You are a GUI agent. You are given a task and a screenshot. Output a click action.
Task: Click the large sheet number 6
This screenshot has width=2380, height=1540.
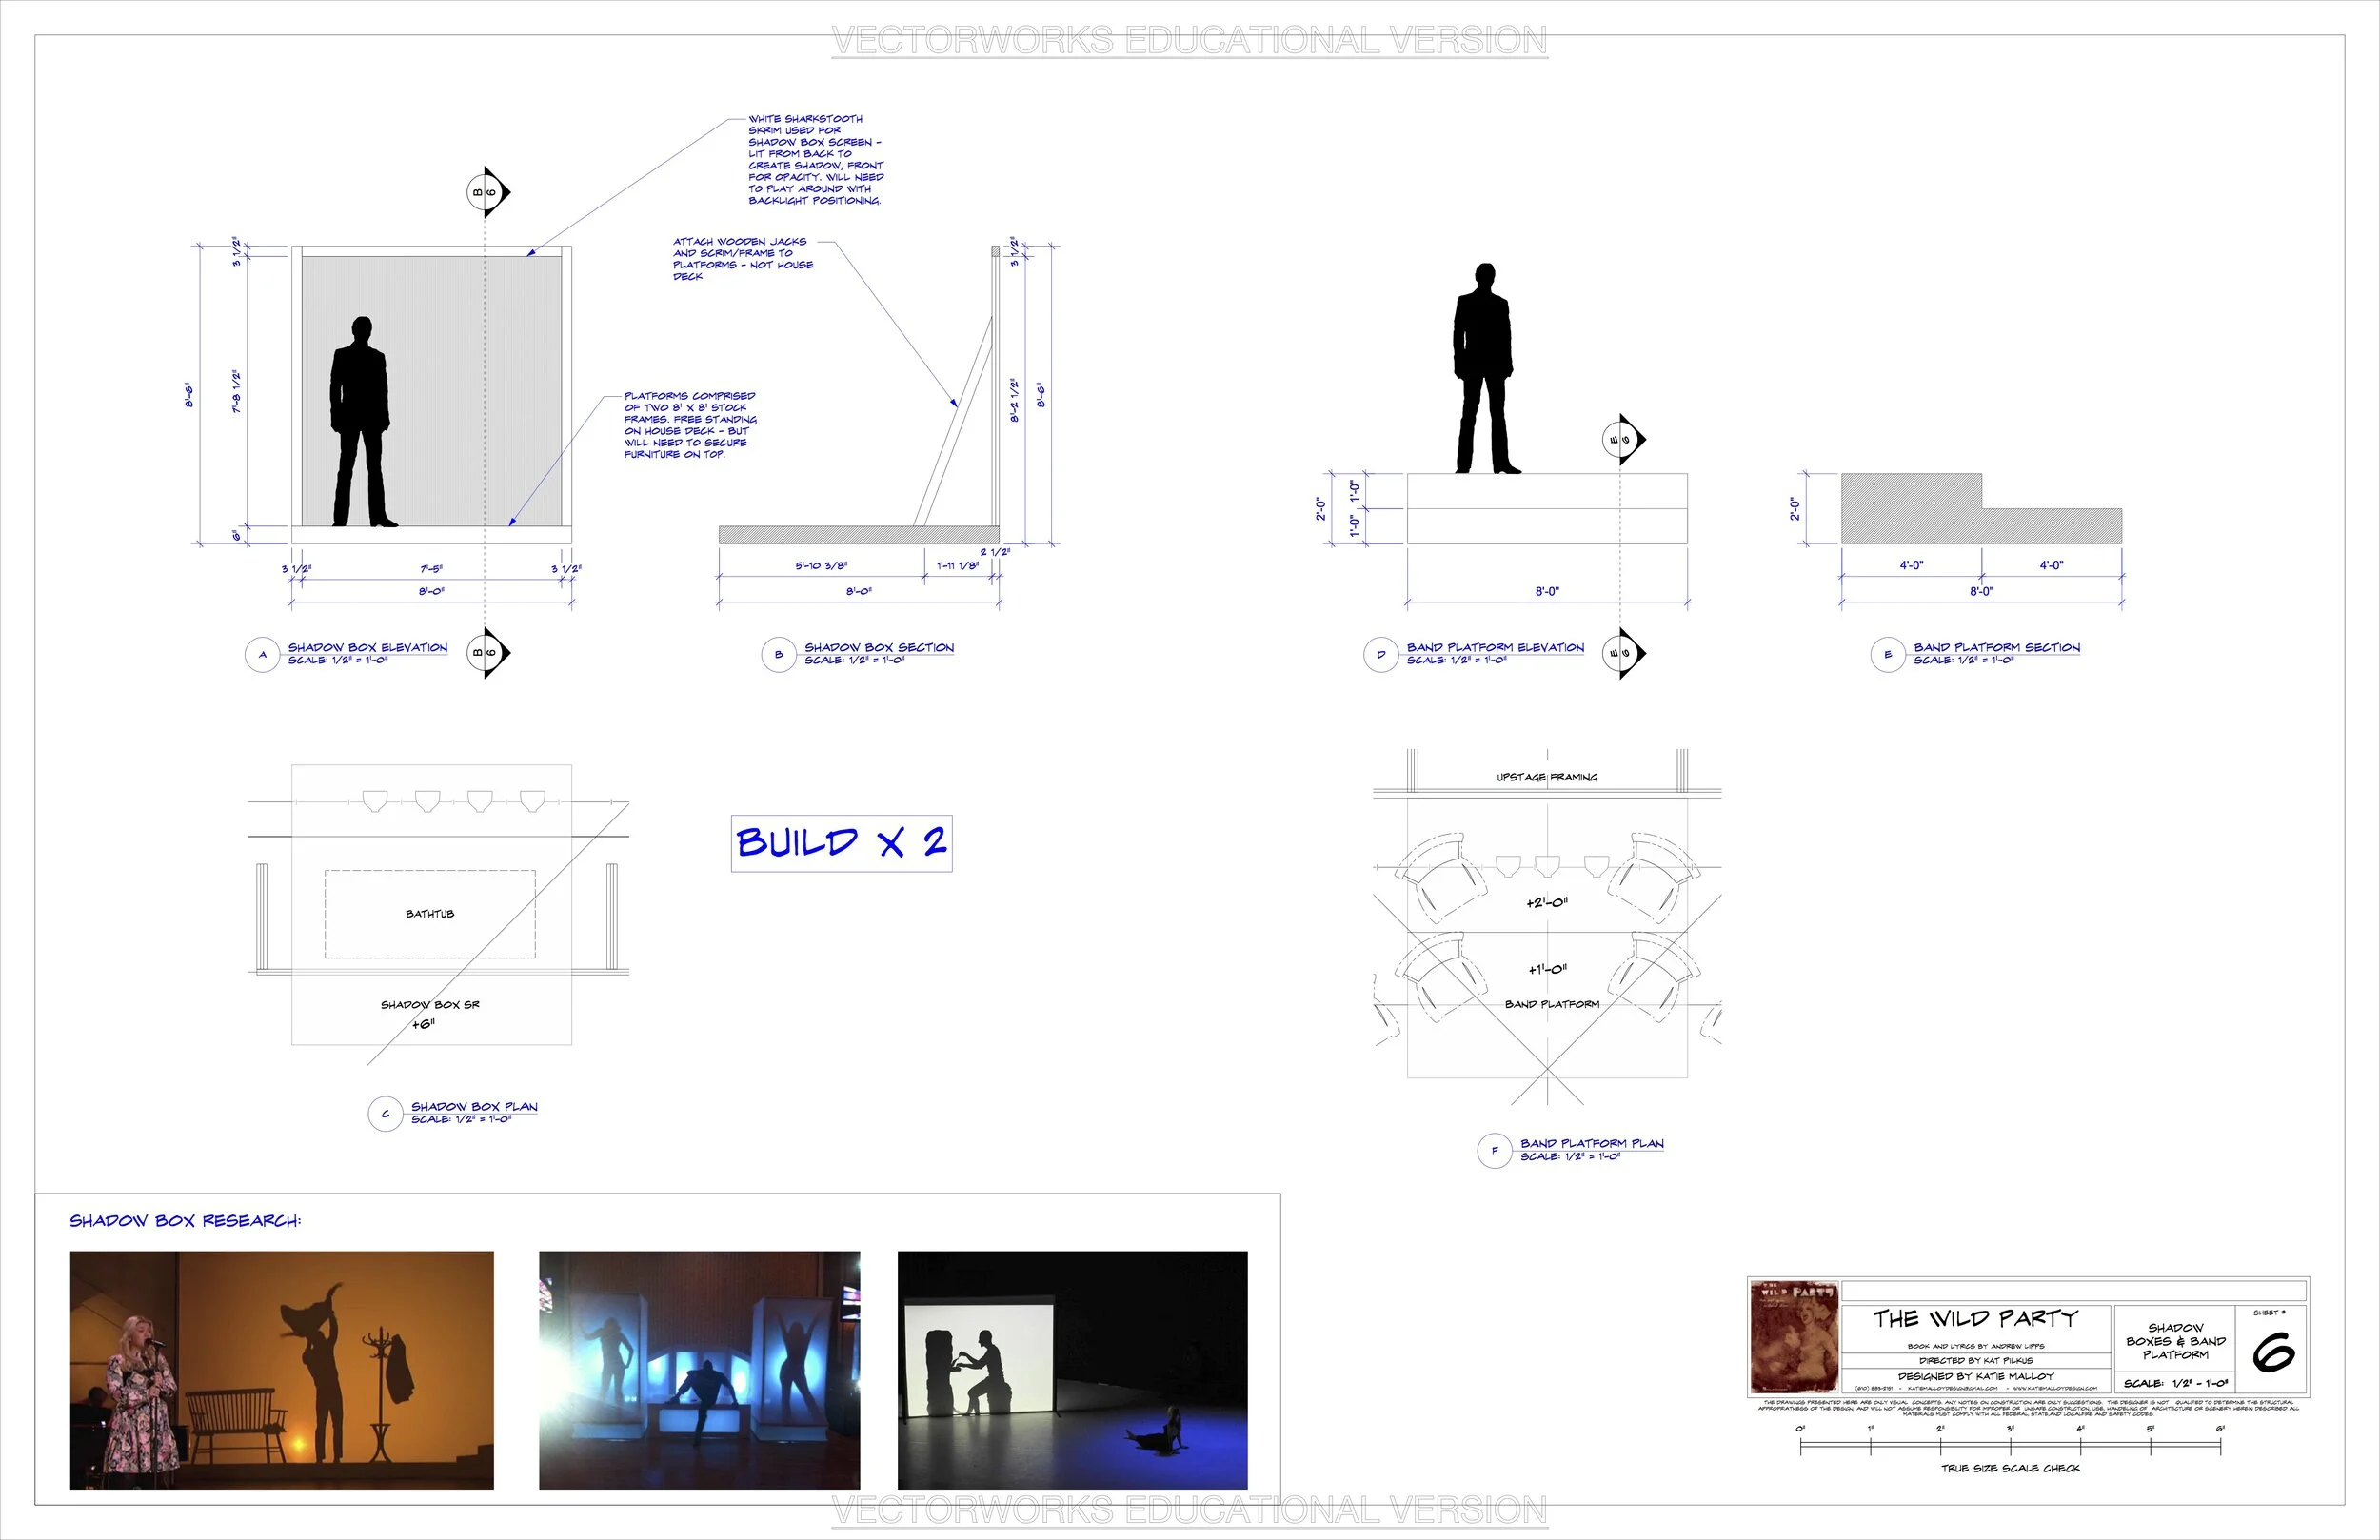tap(2273, 1352)
